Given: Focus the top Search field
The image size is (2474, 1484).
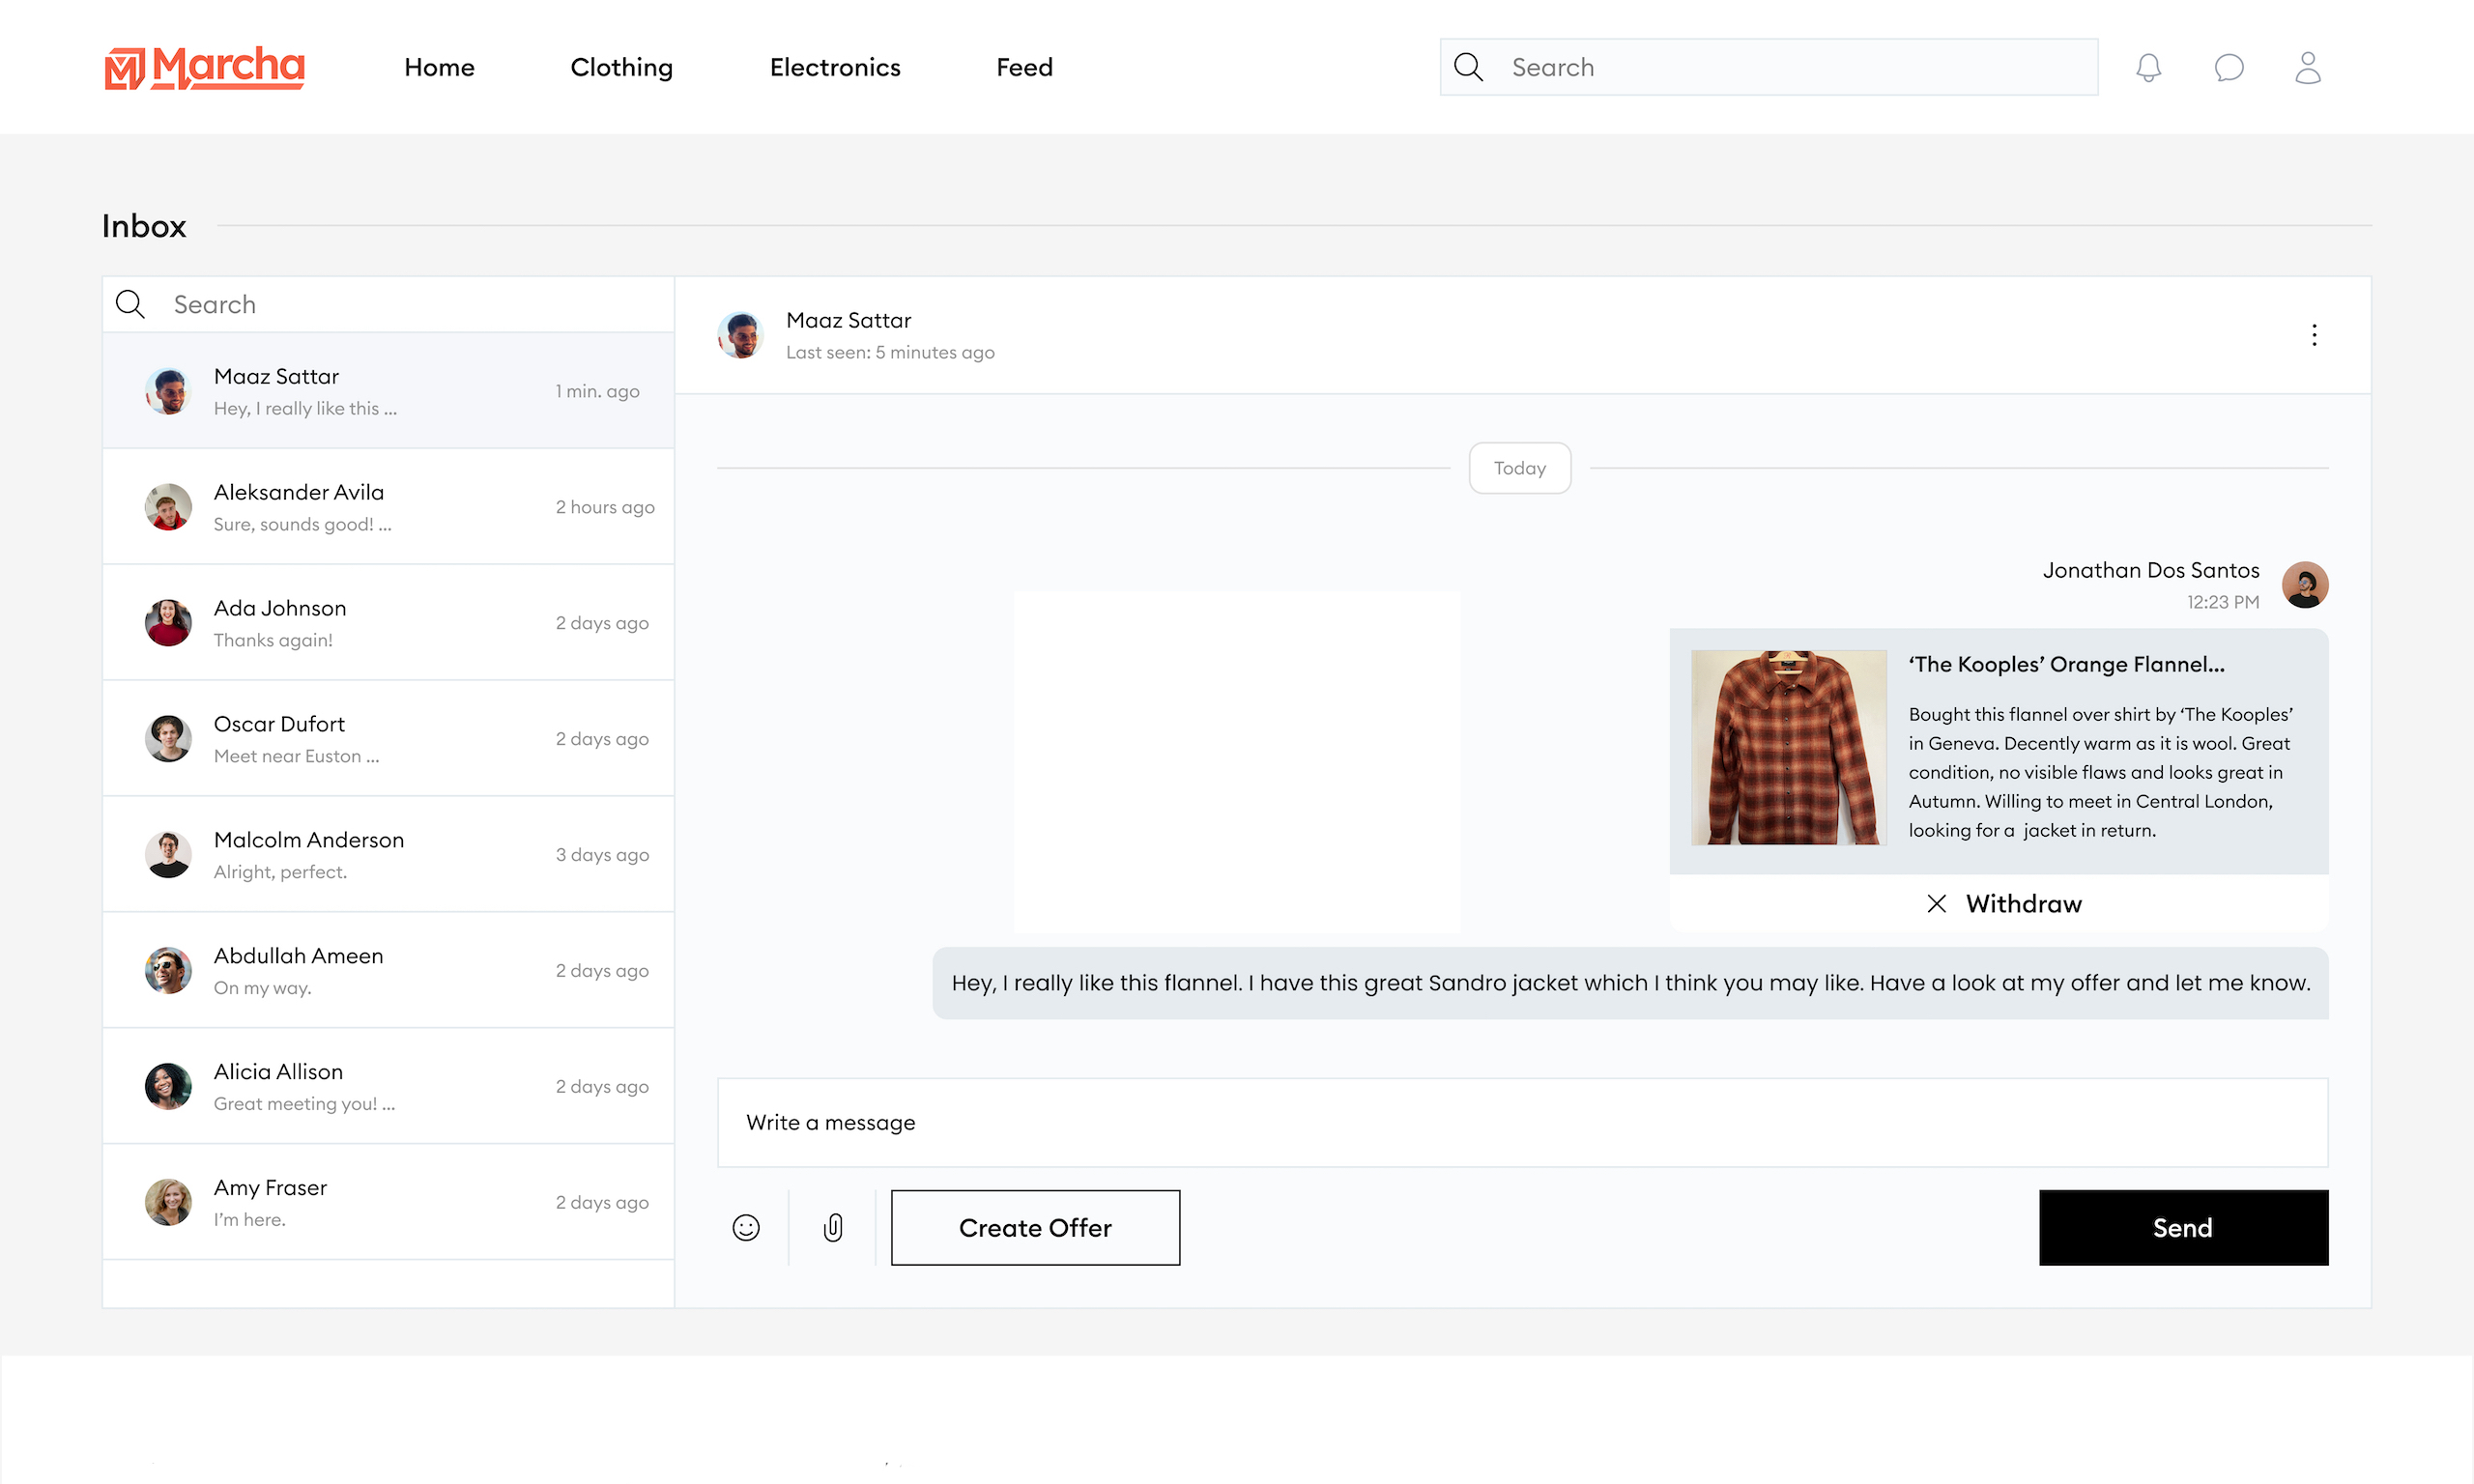Looking at the screenshot, I should click(x=1768, y=67).
